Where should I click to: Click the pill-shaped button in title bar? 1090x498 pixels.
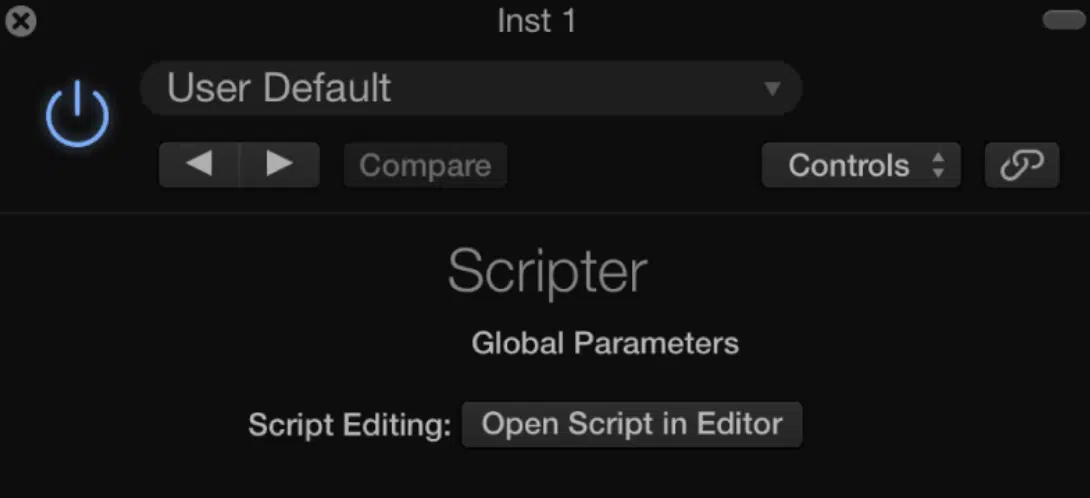click(x=1064, y=20)
